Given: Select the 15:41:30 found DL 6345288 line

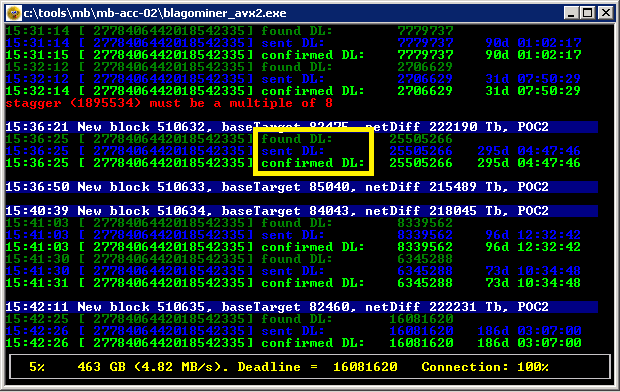Looking at the screenshot, I should pyautogui.click(x=230, y=259).
